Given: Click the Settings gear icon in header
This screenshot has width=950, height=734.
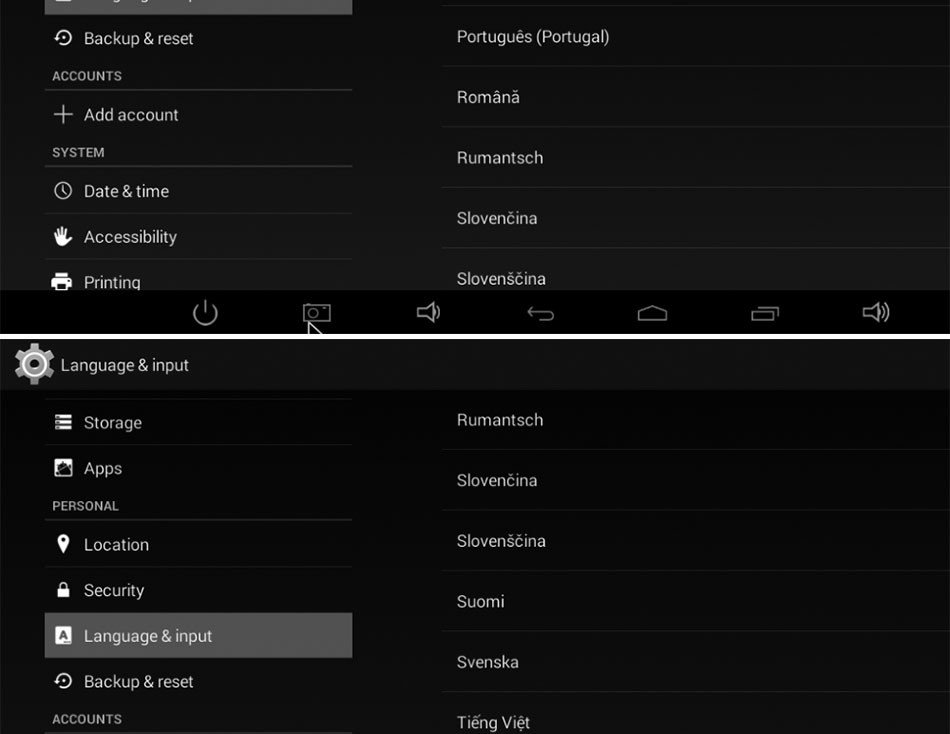Looking at the screenshot, I should [34, 364].
